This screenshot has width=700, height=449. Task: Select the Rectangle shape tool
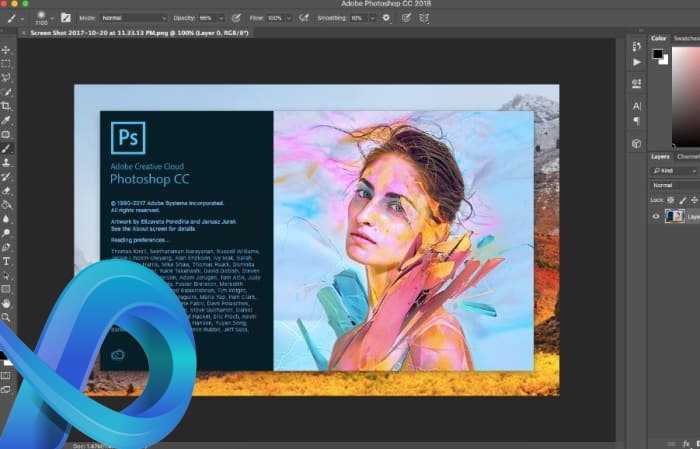tap(6, 289)
